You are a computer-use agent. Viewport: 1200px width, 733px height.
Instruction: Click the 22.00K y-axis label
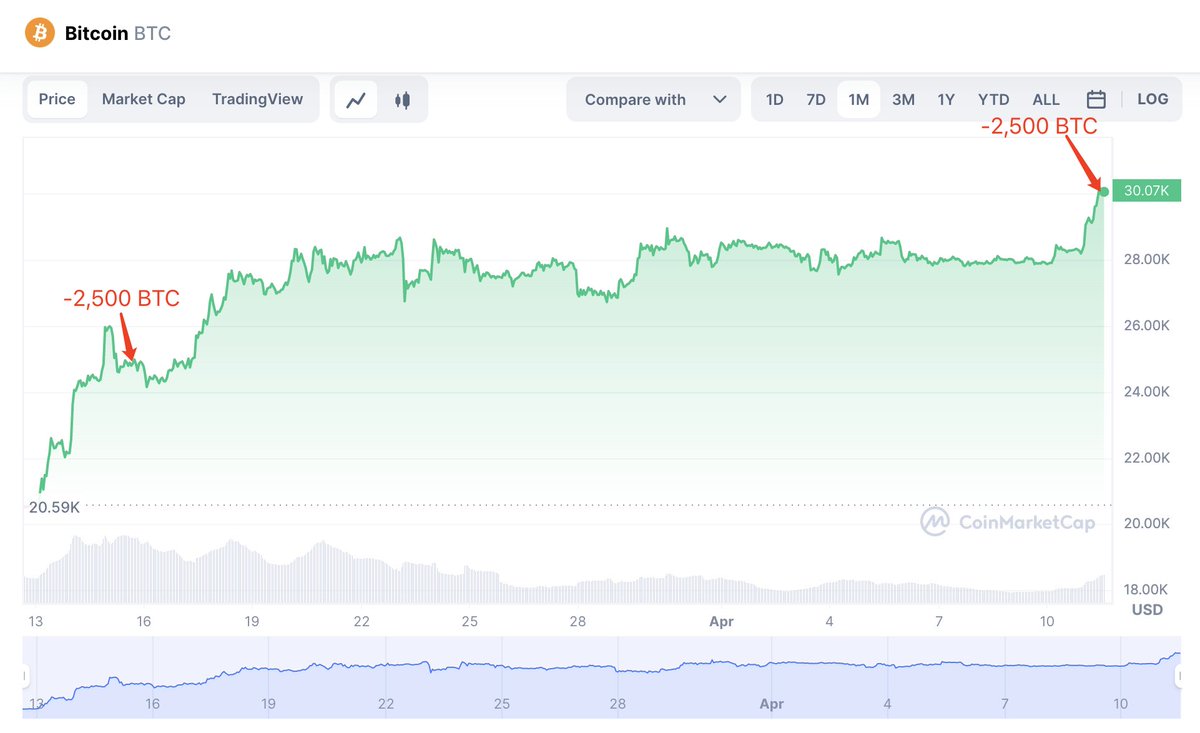pyautogui.click(x=1147, y=457)
